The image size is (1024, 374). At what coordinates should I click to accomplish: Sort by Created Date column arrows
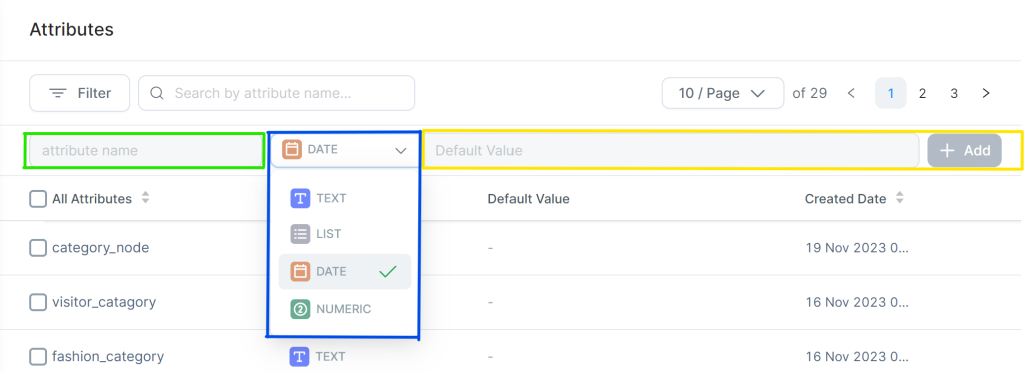pos(899,198)
